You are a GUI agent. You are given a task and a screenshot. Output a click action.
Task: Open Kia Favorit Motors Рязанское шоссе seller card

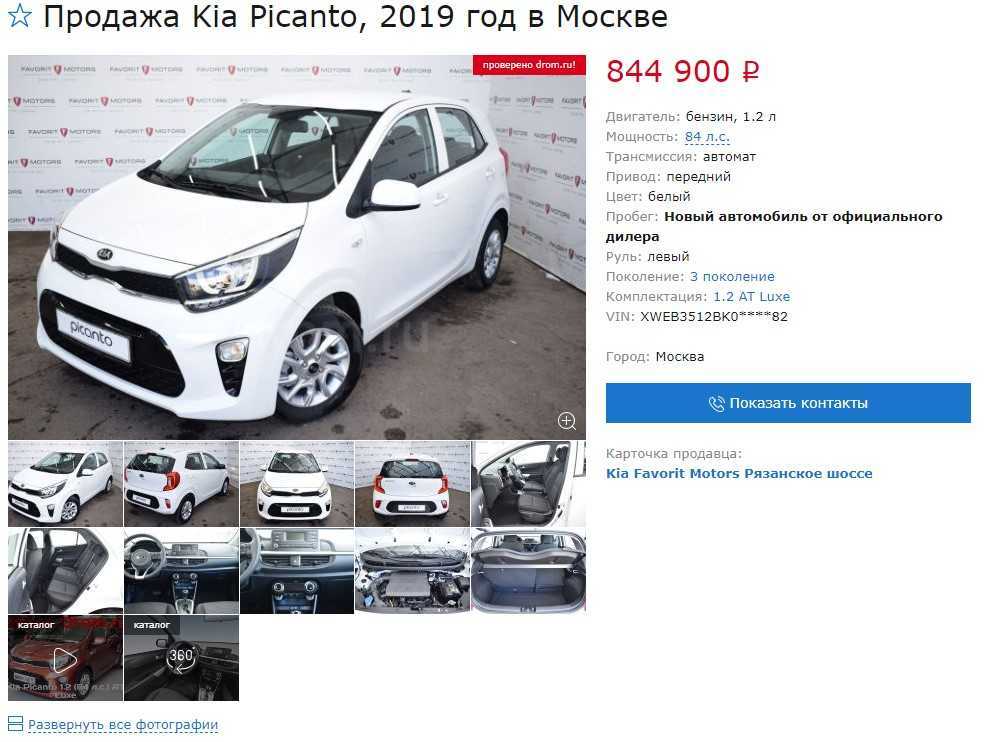point(739,473)
